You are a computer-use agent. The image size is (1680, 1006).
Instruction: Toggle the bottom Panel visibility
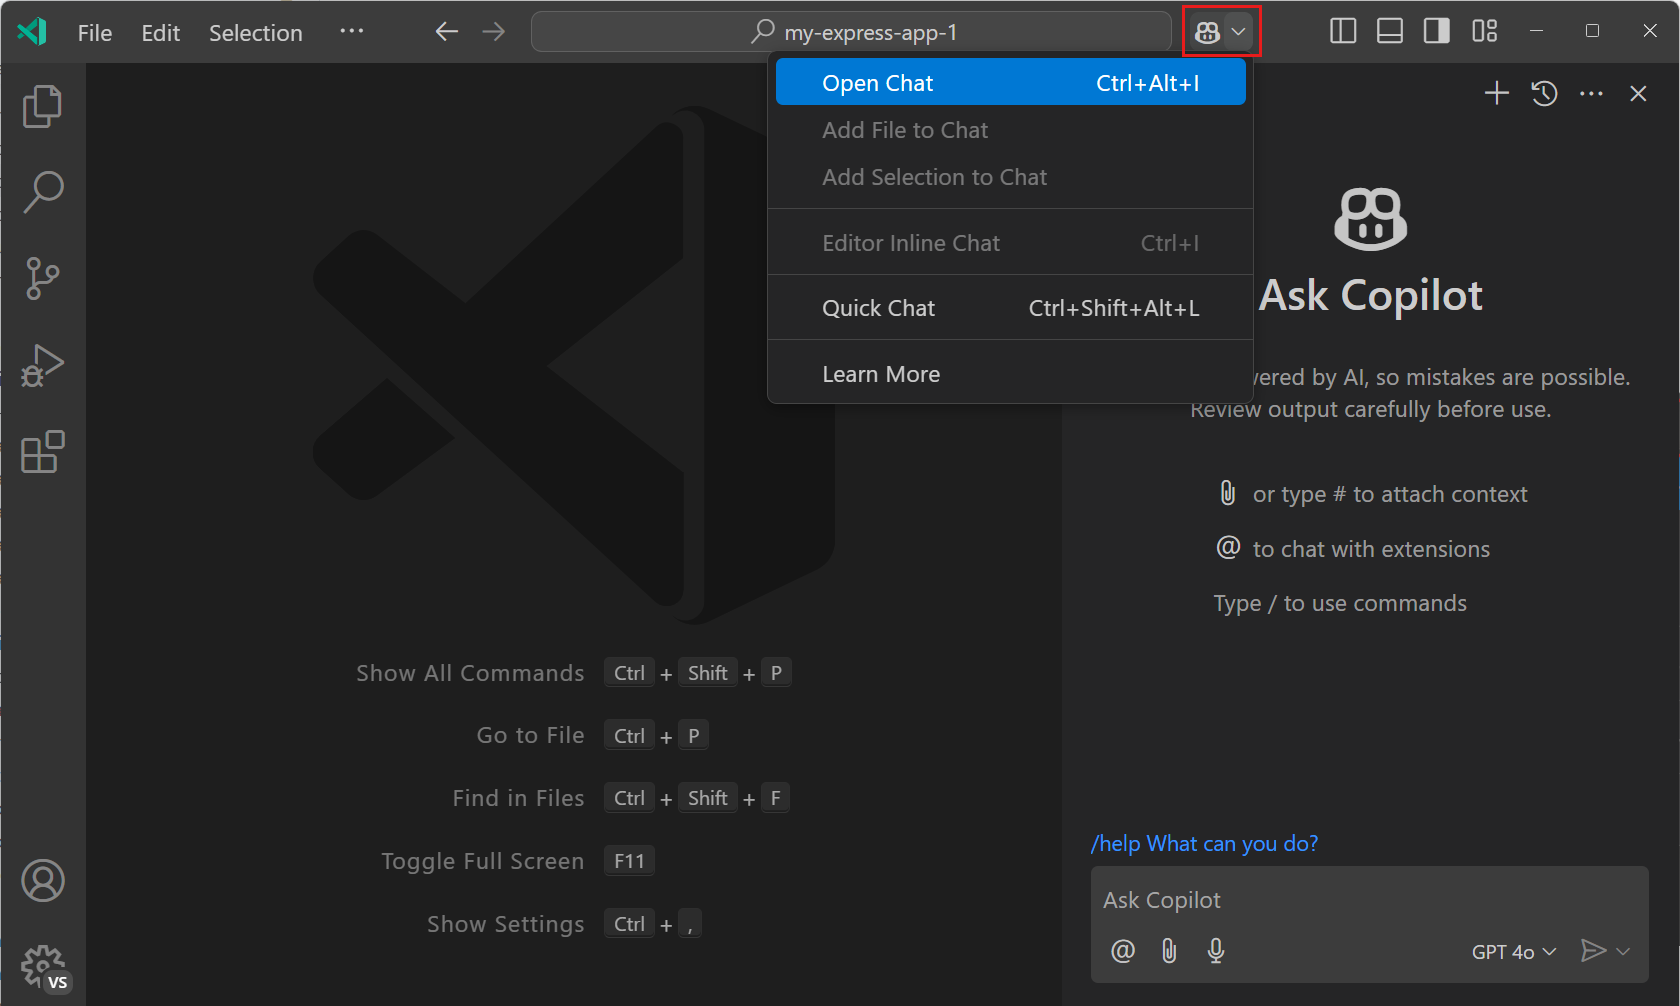(x=1389, y=31)
